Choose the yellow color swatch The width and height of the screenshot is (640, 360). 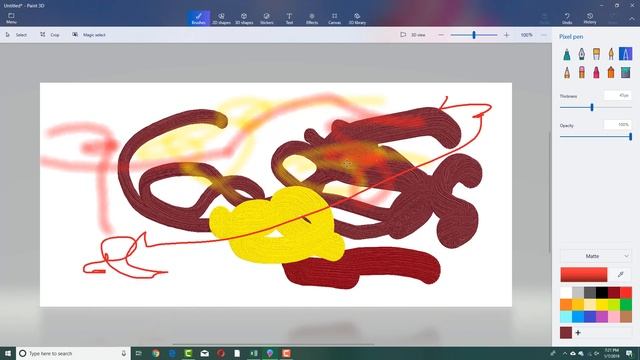point(602,304)
